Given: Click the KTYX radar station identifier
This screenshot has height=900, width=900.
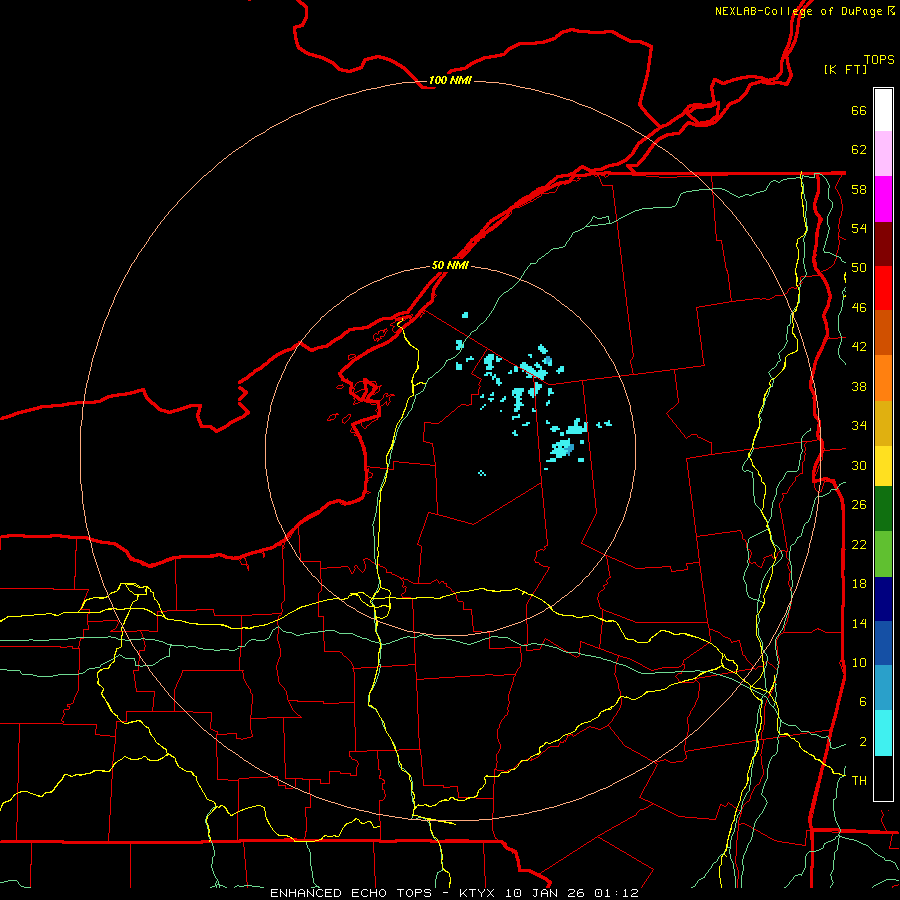Looking at the screenshot, I should click(476, 893).
